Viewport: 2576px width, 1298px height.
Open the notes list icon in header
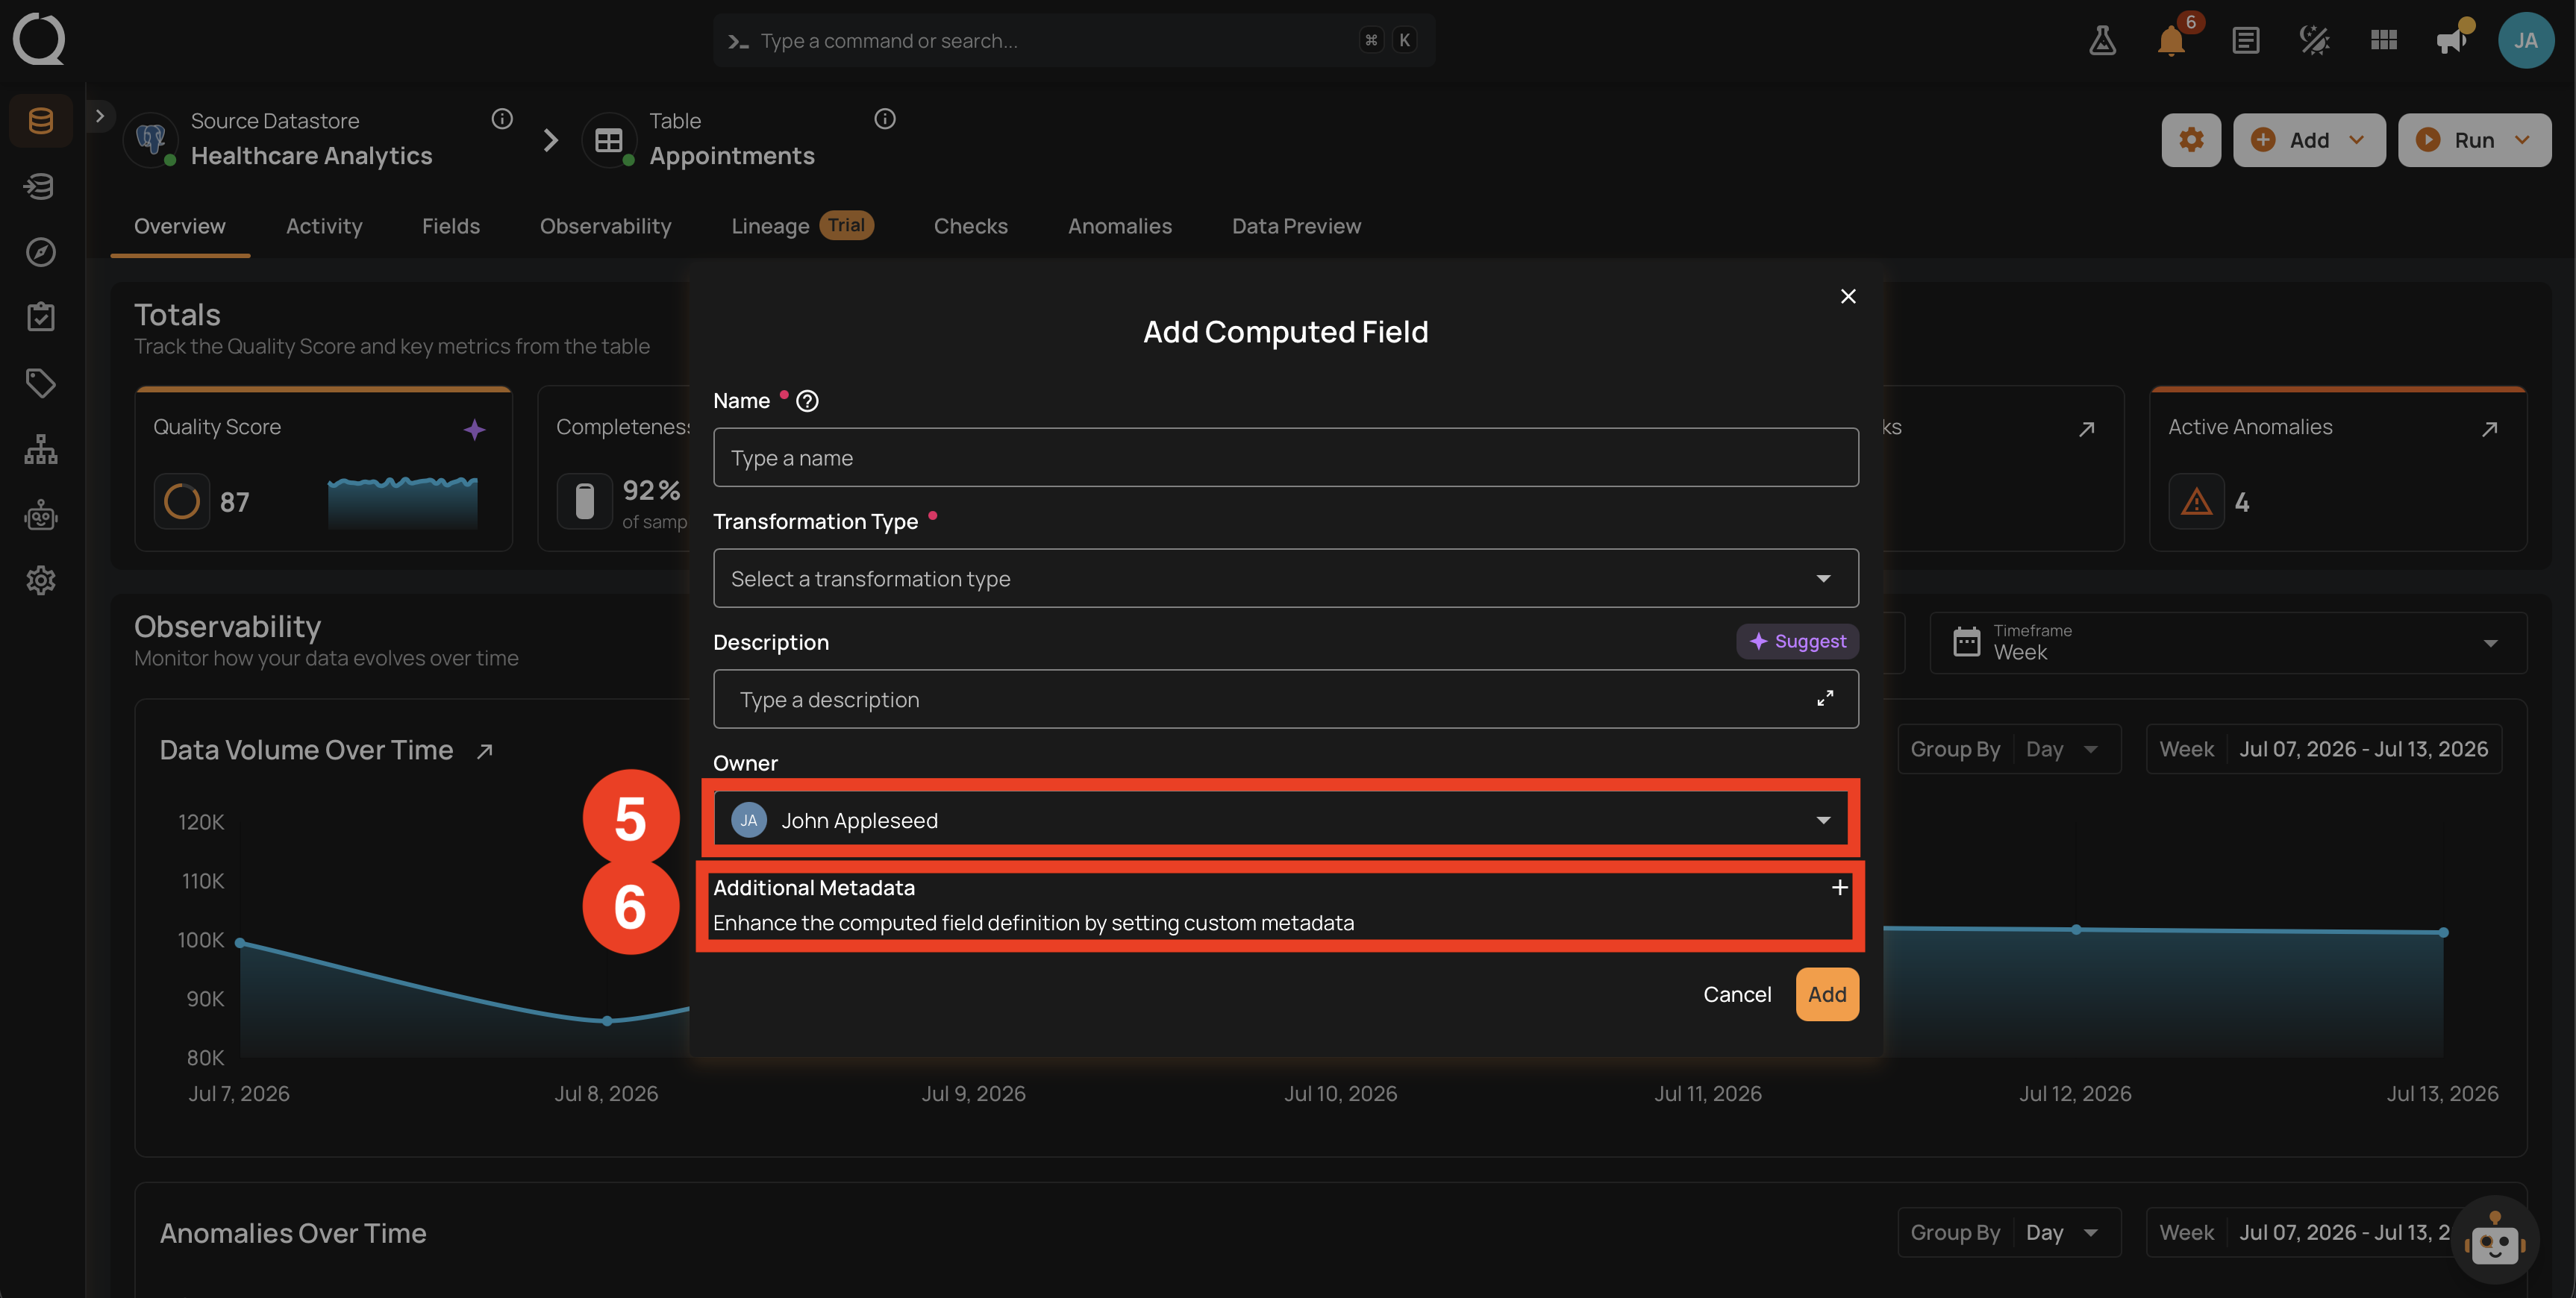[2246, 40]
